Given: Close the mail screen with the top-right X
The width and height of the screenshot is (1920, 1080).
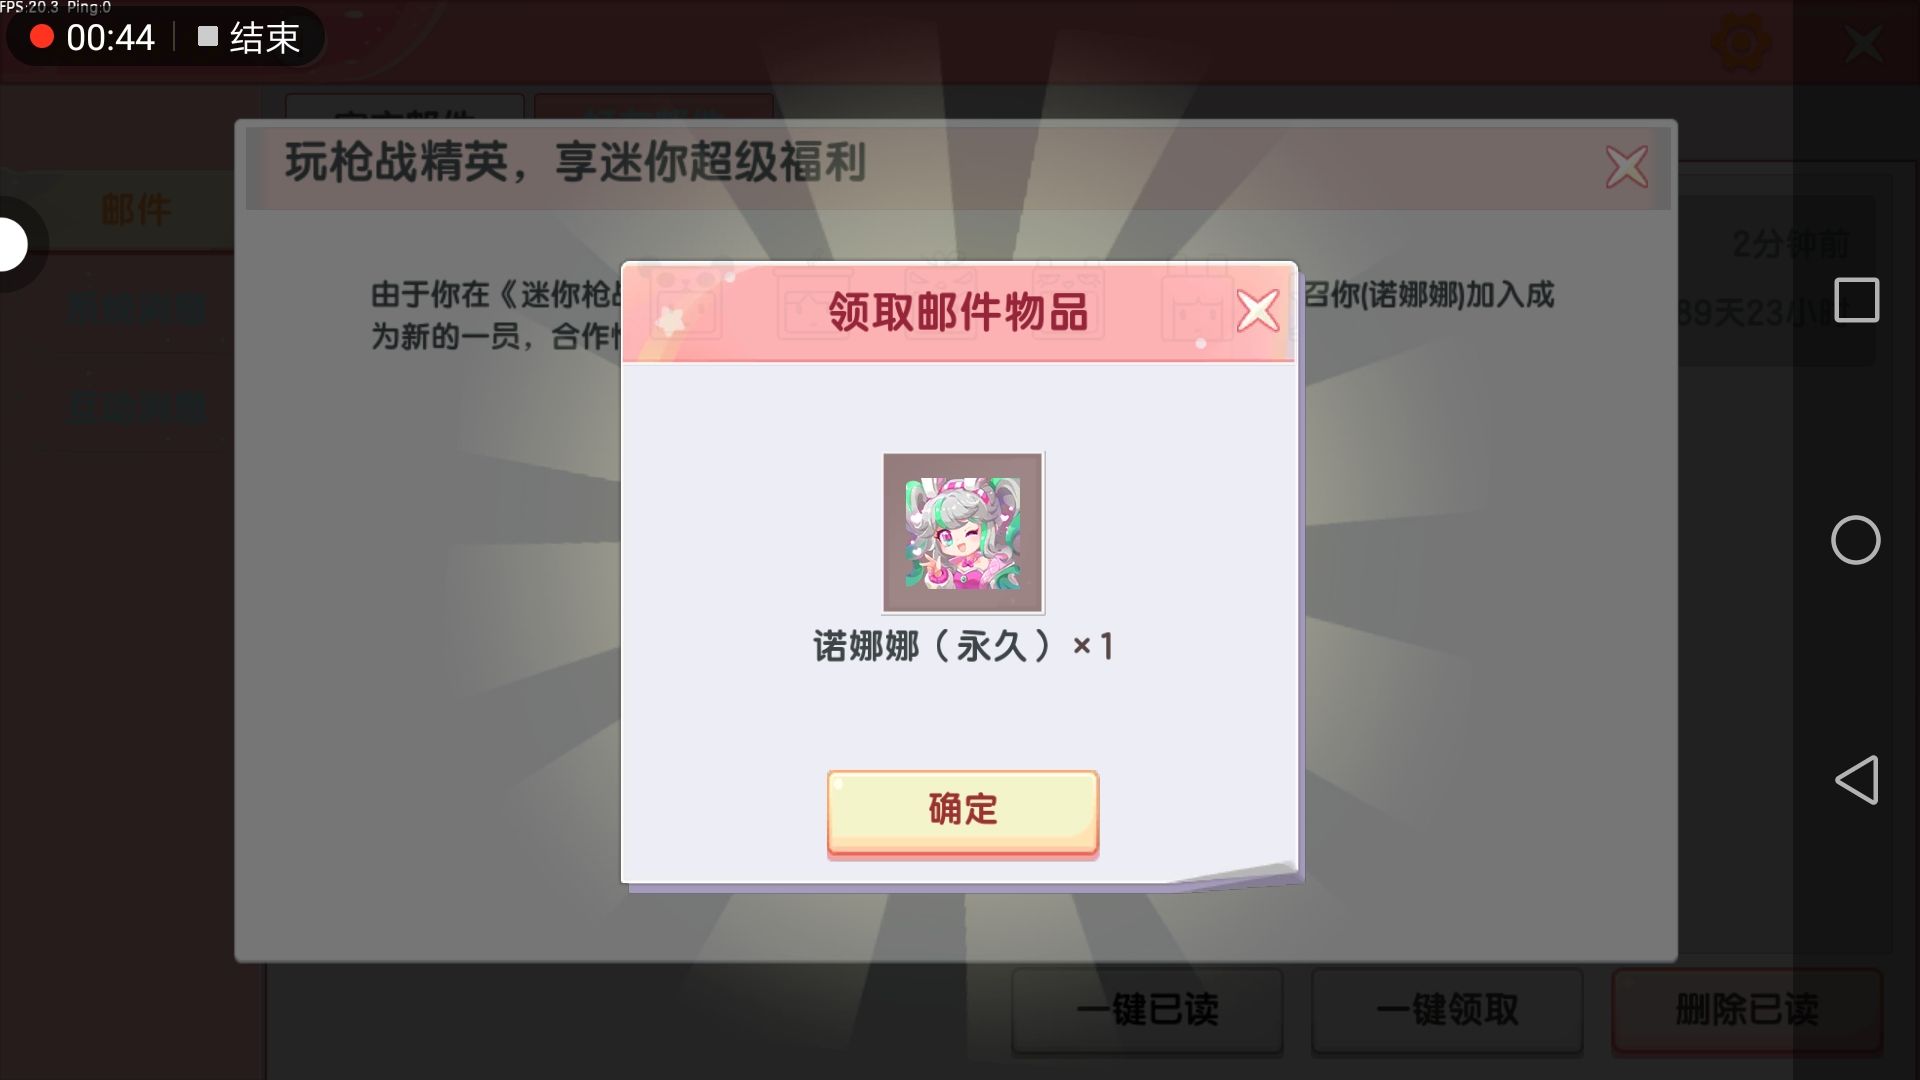Looking at the screenshot, I should pyautogui.click(x=1863, y=43).
